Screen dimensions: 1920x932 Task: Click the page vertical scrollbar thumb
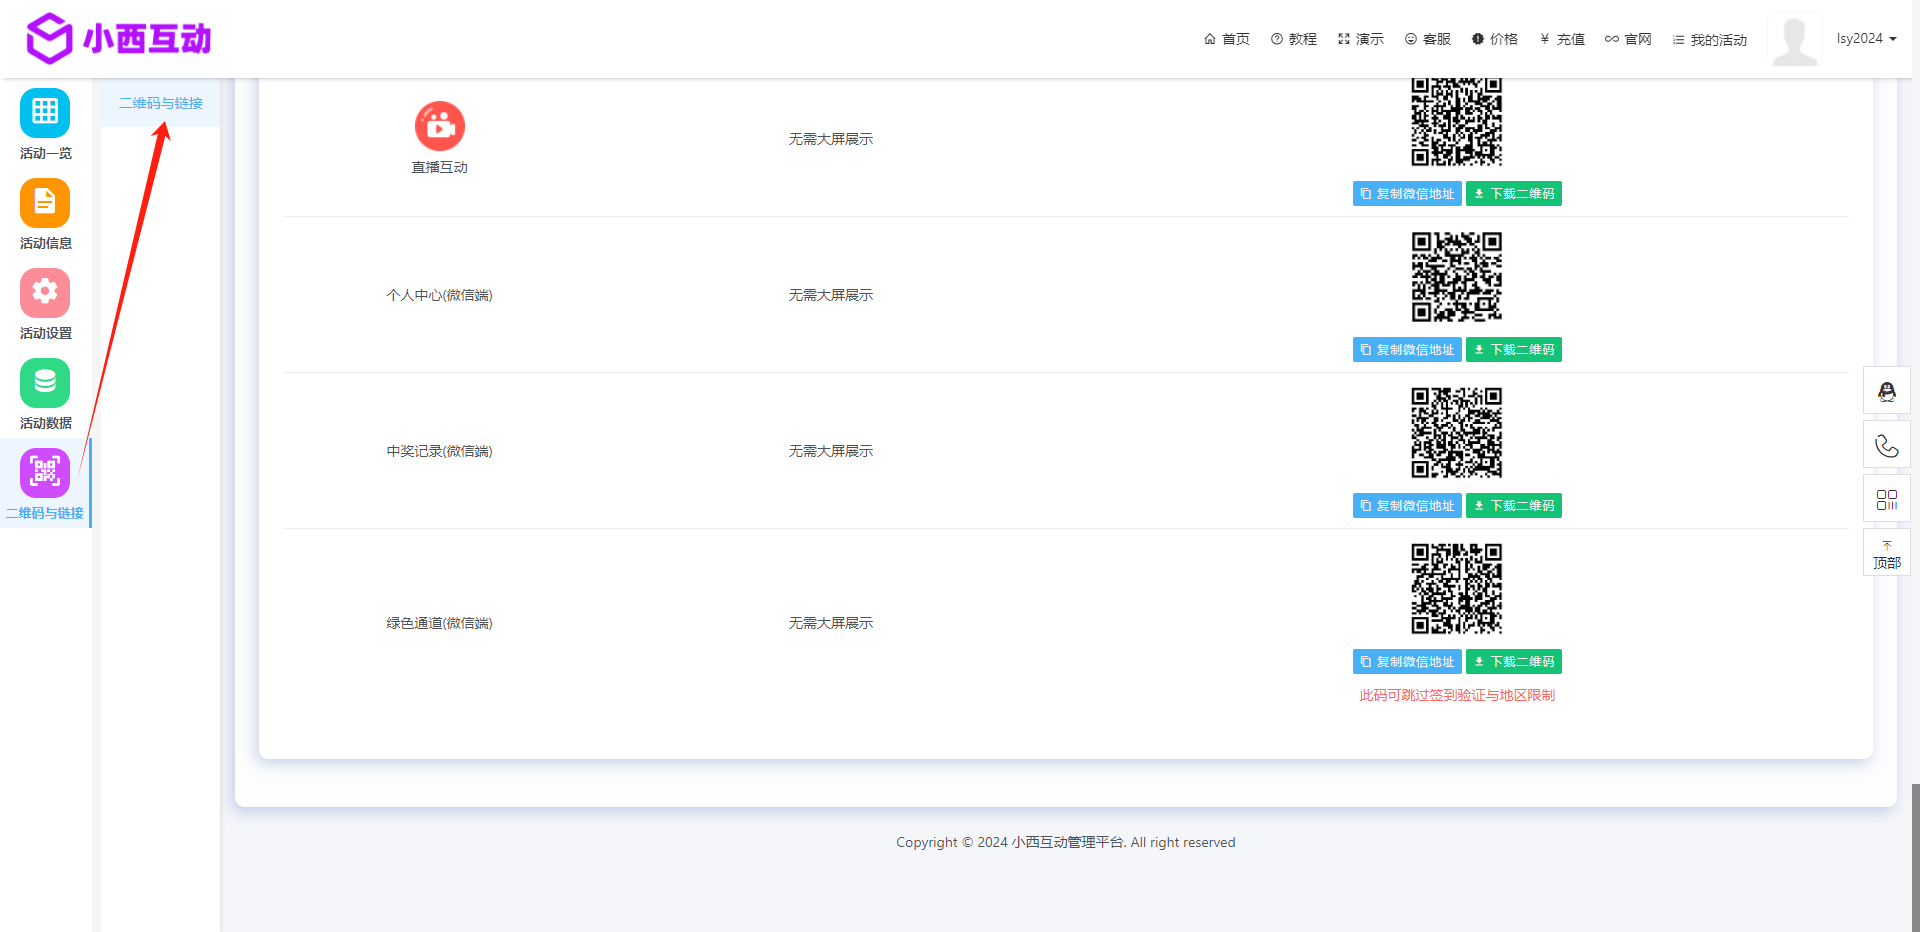coord(1915,857)
